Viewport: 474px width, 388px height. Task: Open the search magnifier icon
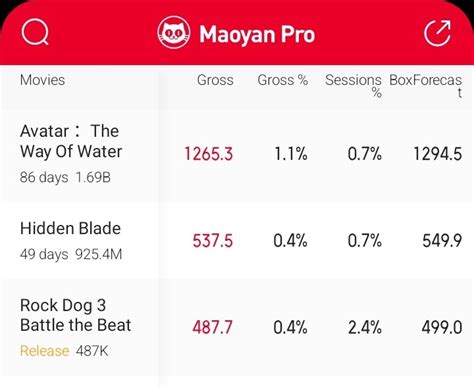(35, 32)
